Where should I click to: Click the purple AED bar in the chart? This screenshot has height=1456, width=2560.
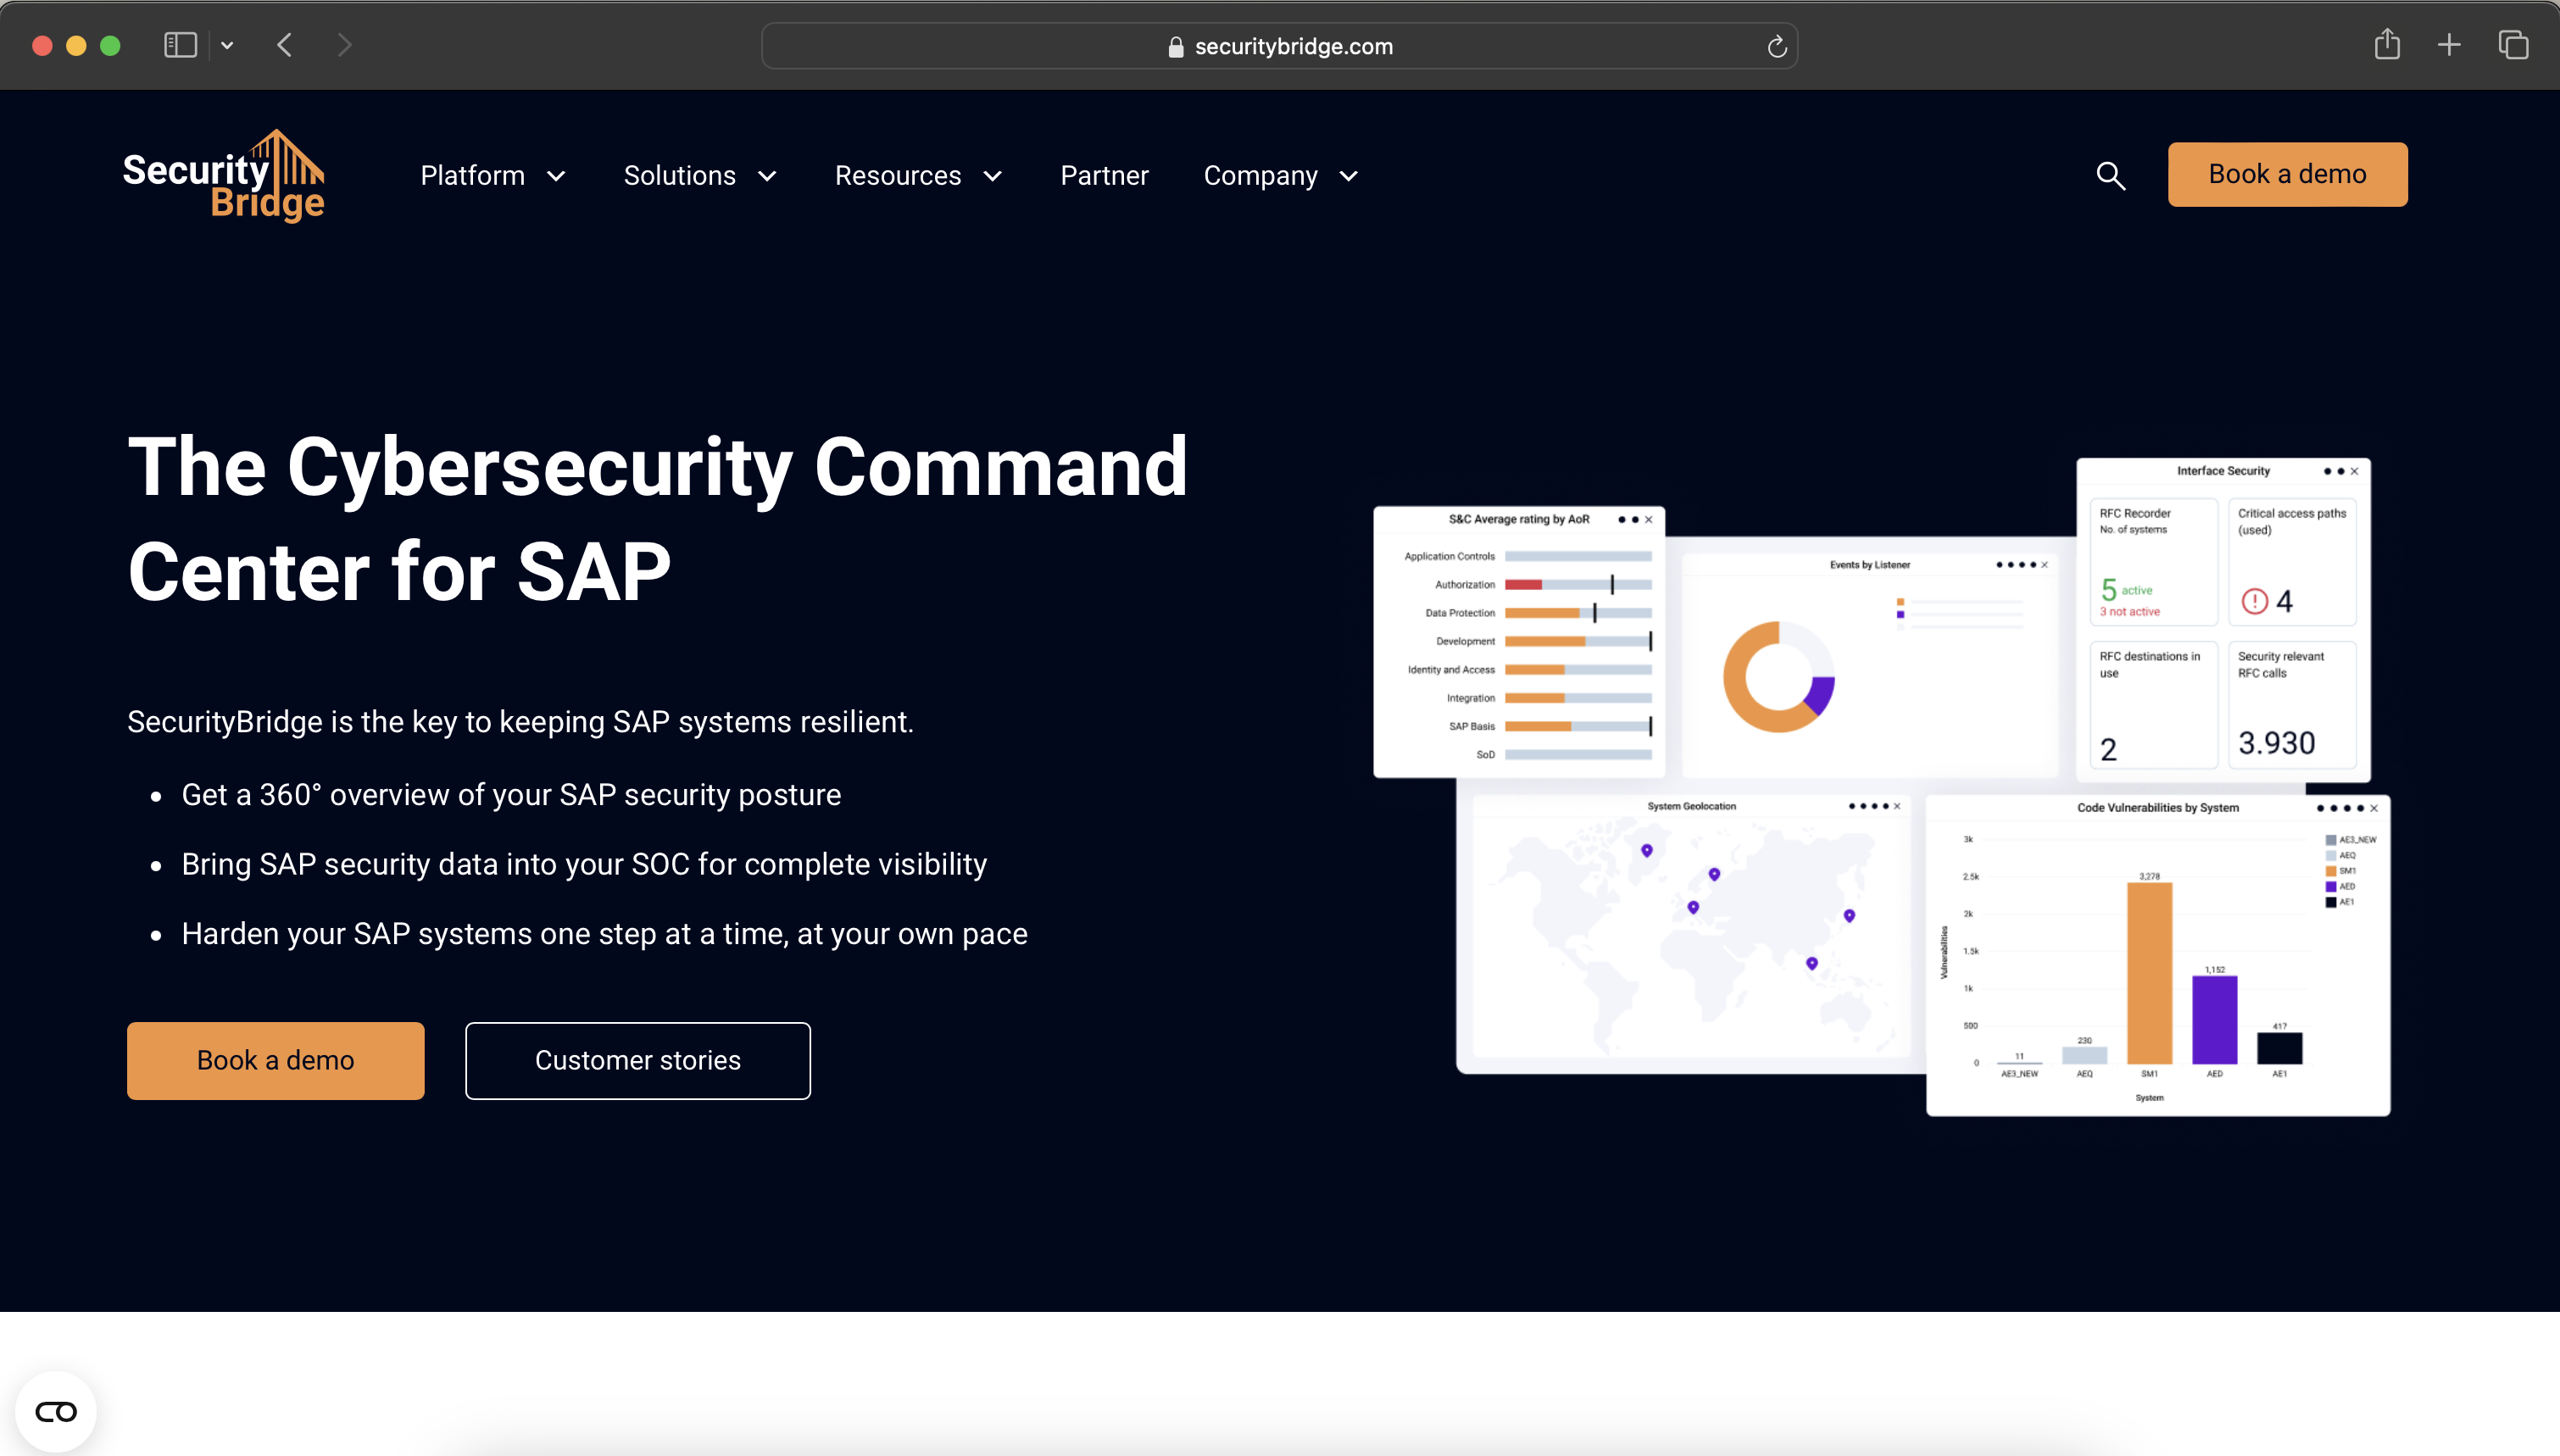pos(2214,1020)
